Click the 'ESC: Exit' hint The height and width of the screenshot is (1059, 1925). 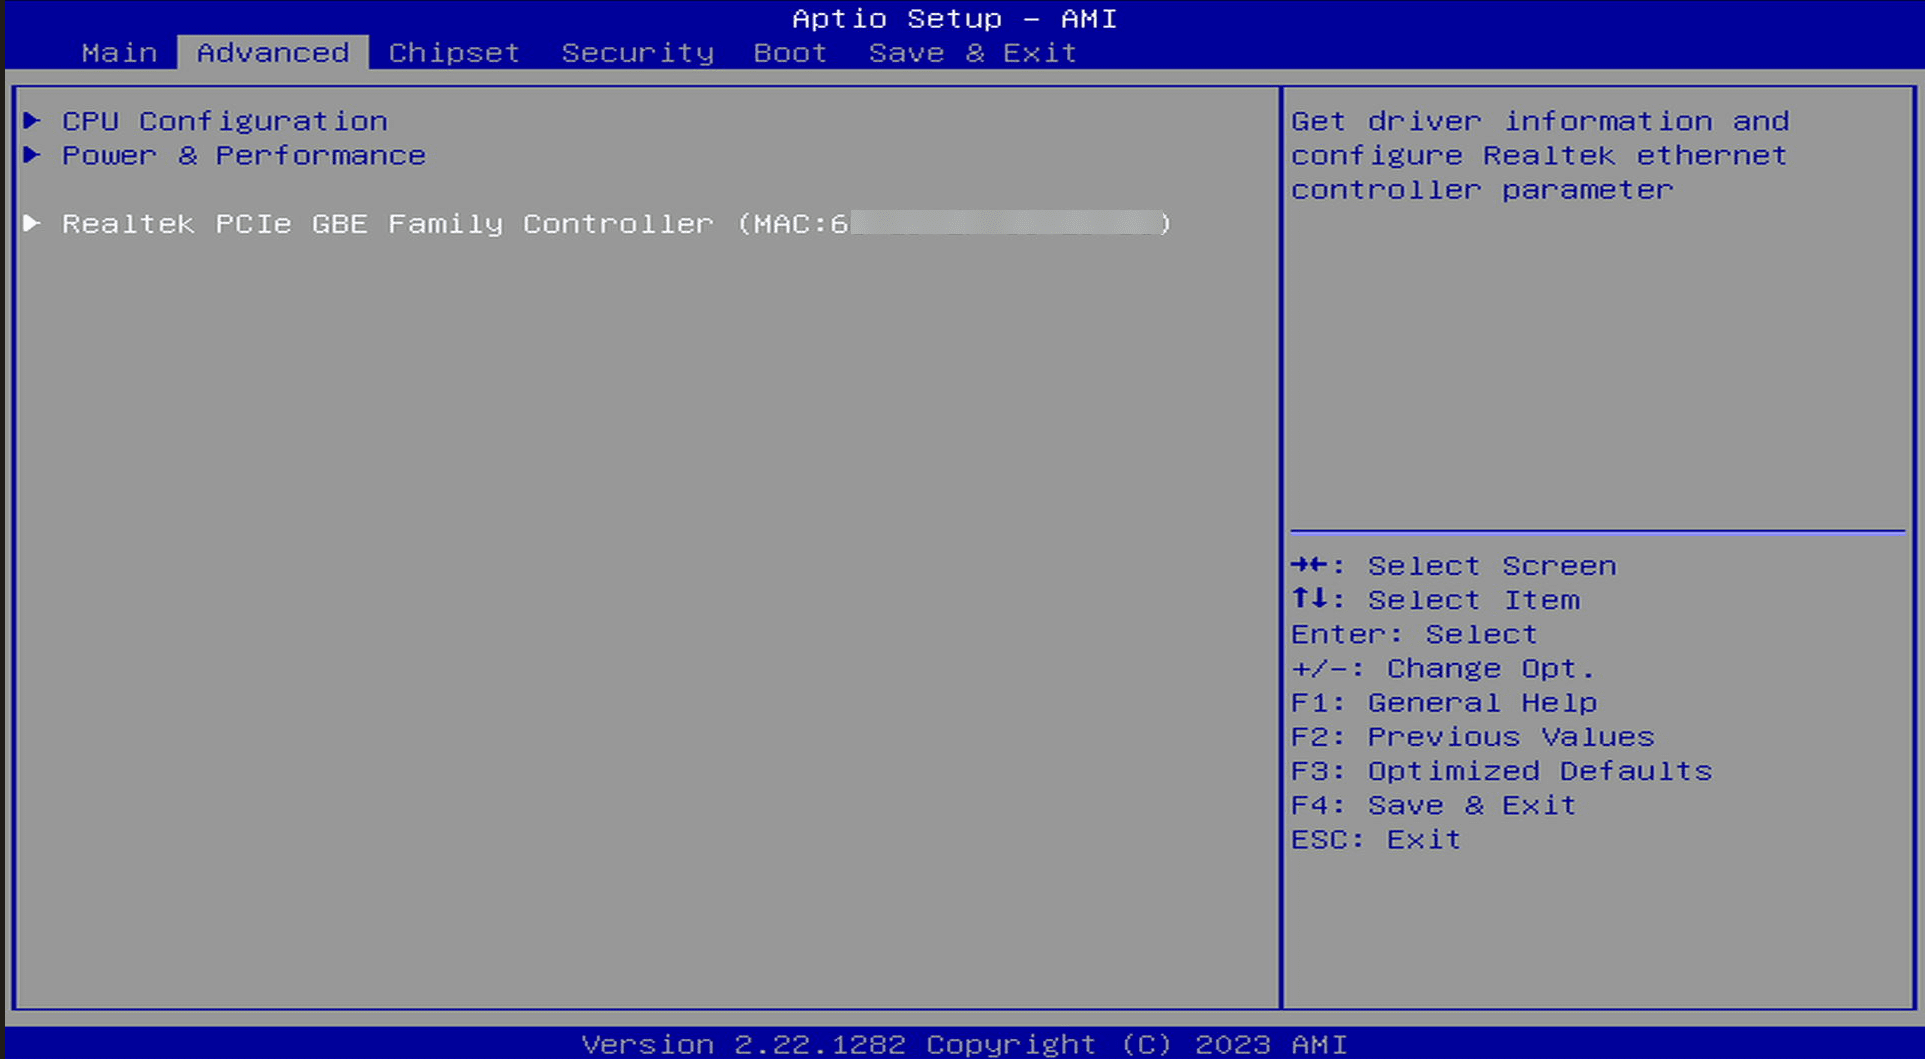1376,839
